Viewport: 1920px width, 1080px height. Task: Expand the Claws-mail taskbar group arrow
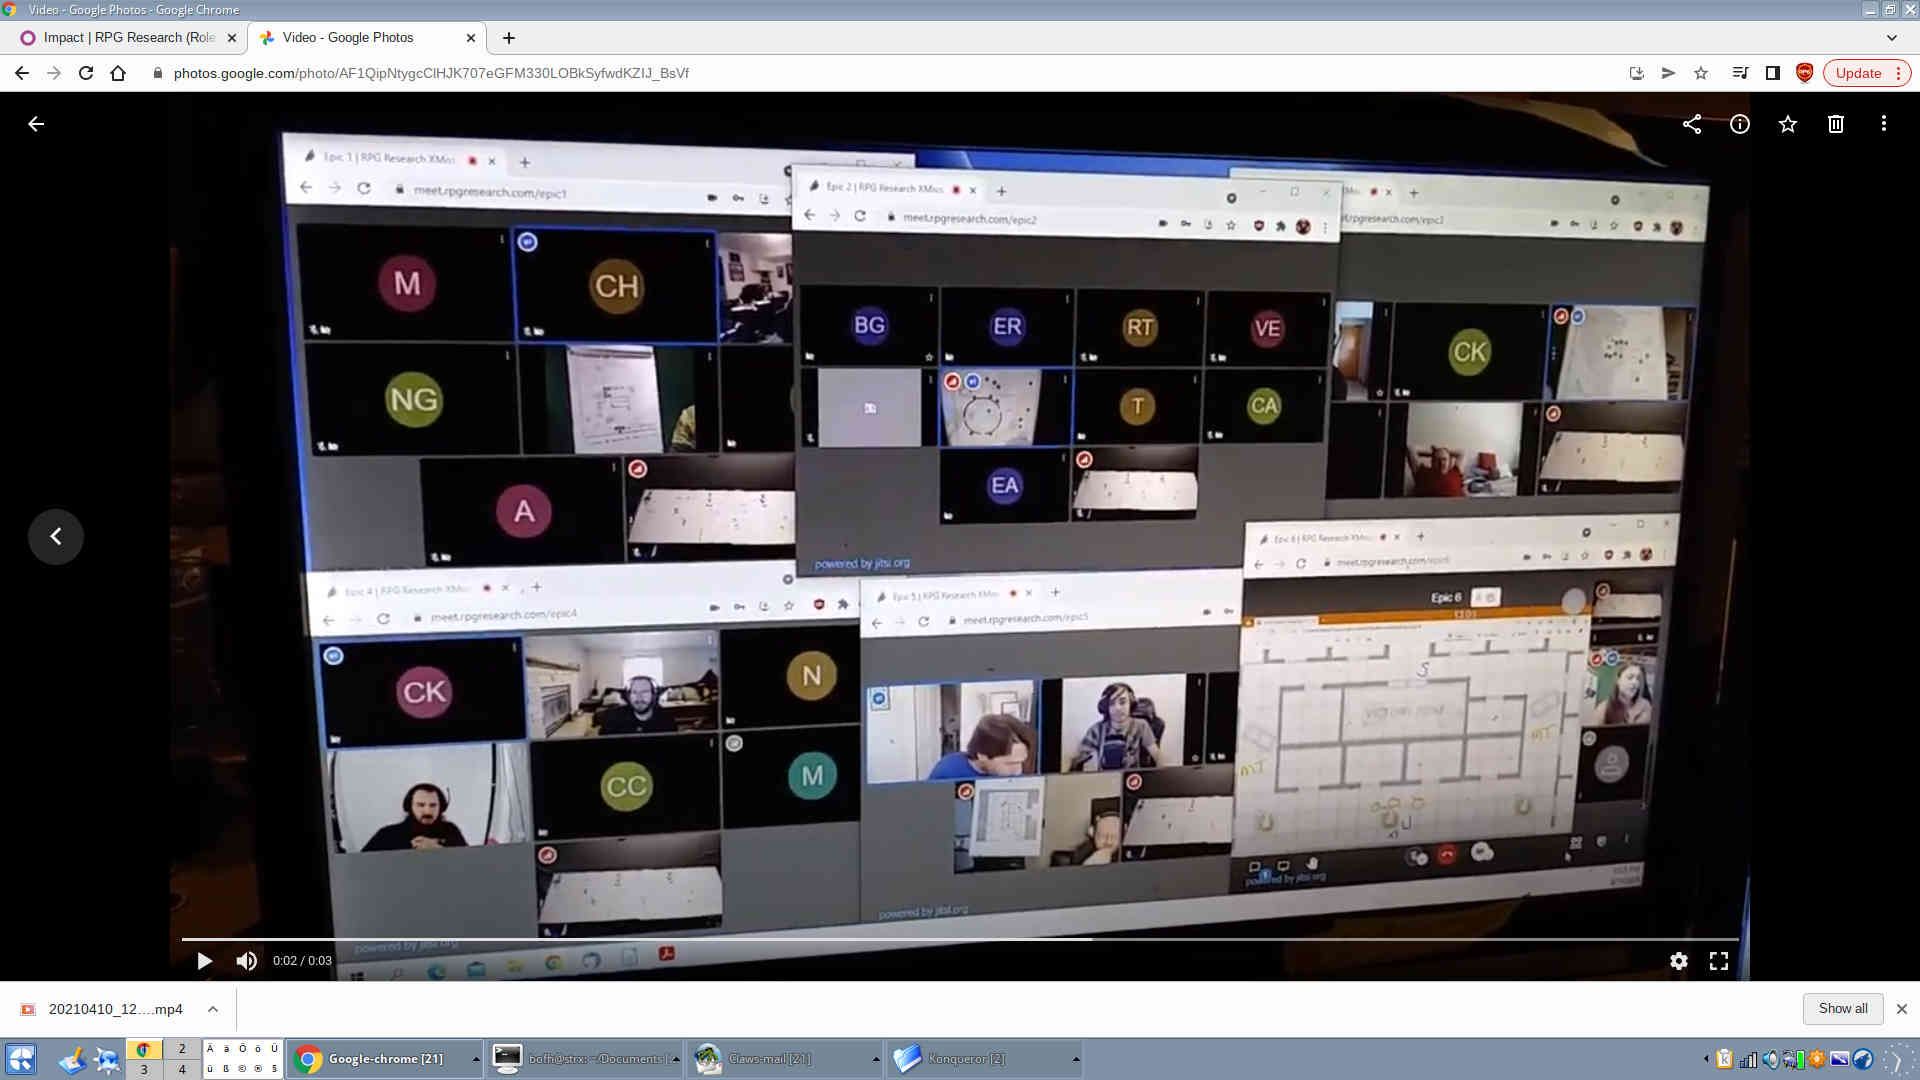(x=876, y=1059)
